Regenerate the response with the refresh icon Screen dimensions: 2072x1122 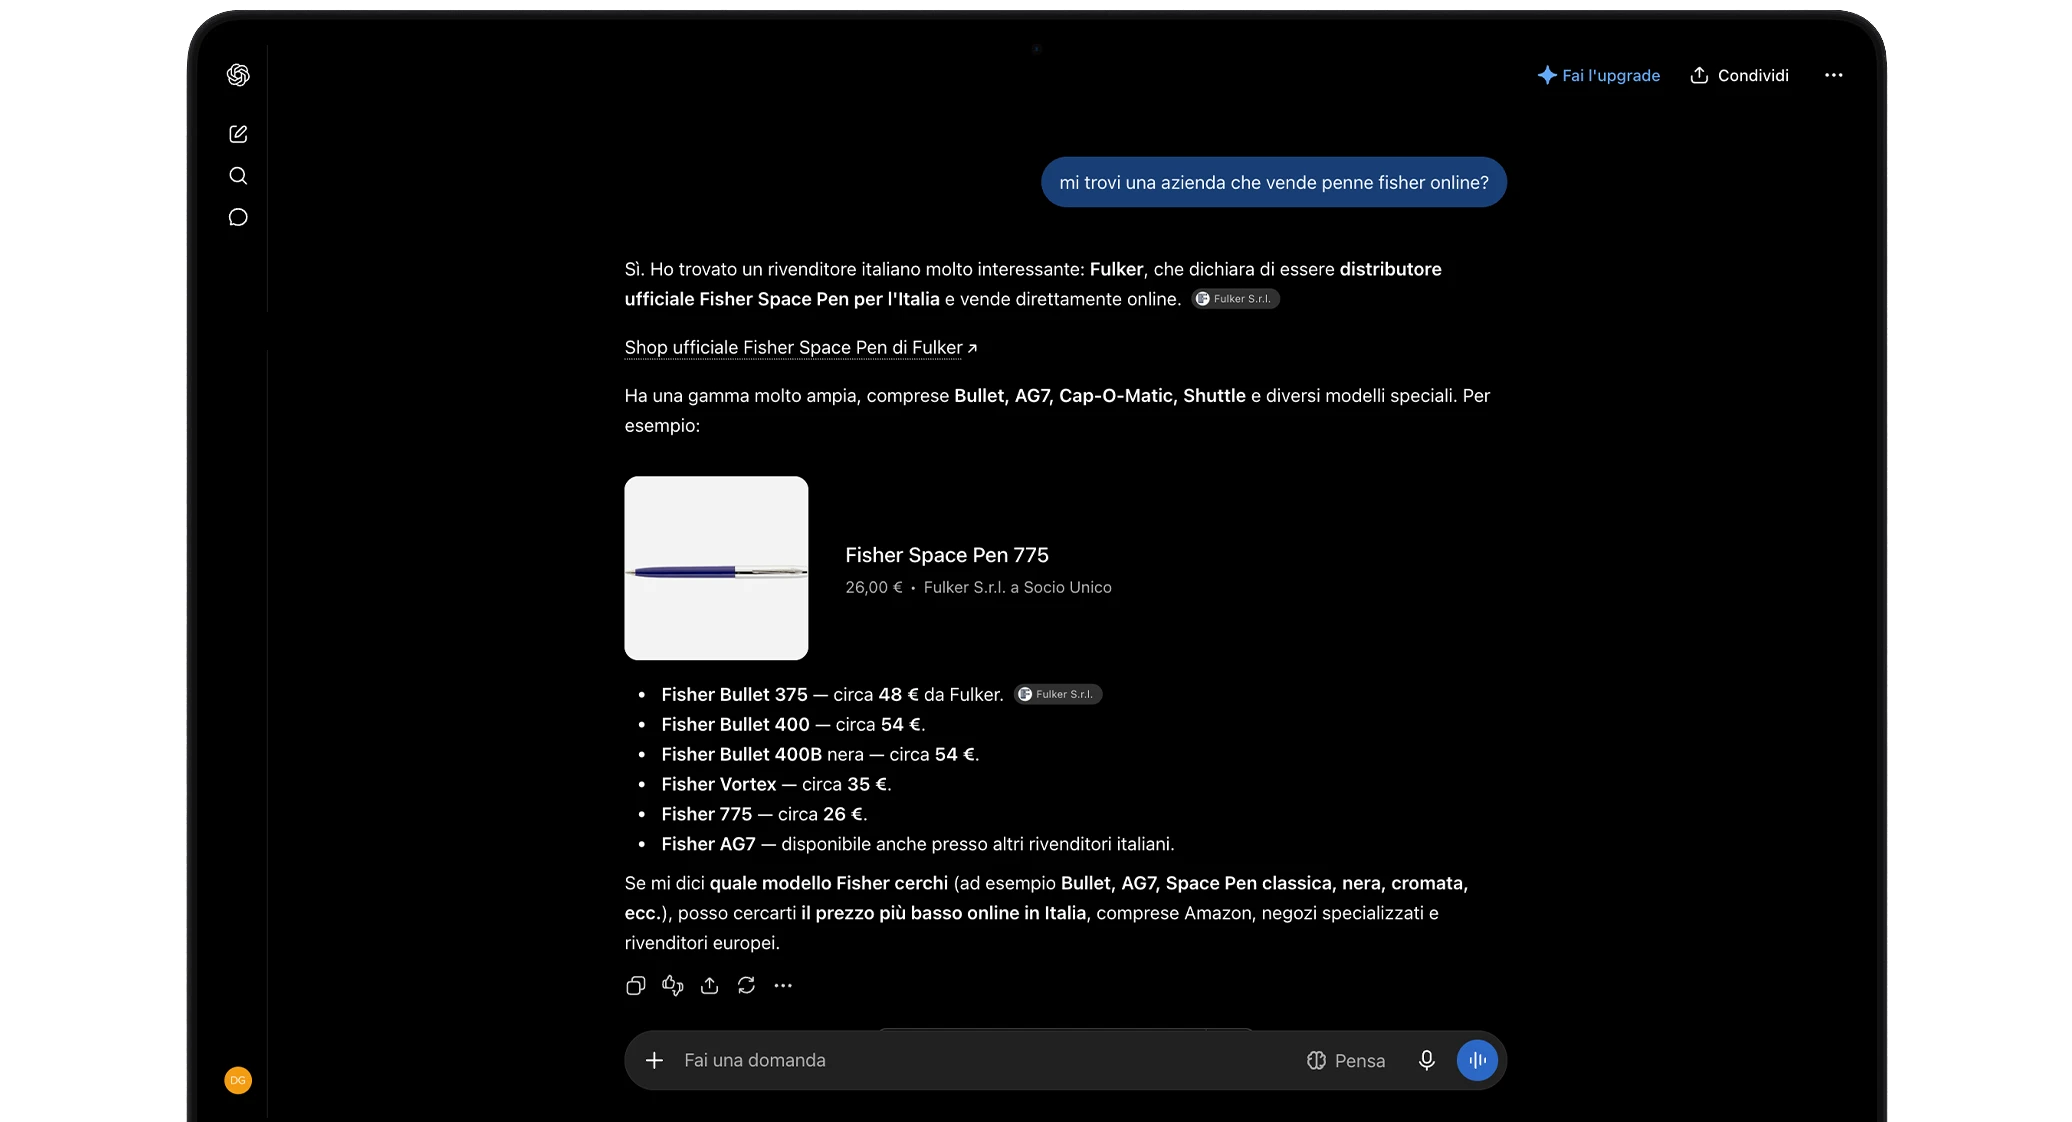[746, 986]
